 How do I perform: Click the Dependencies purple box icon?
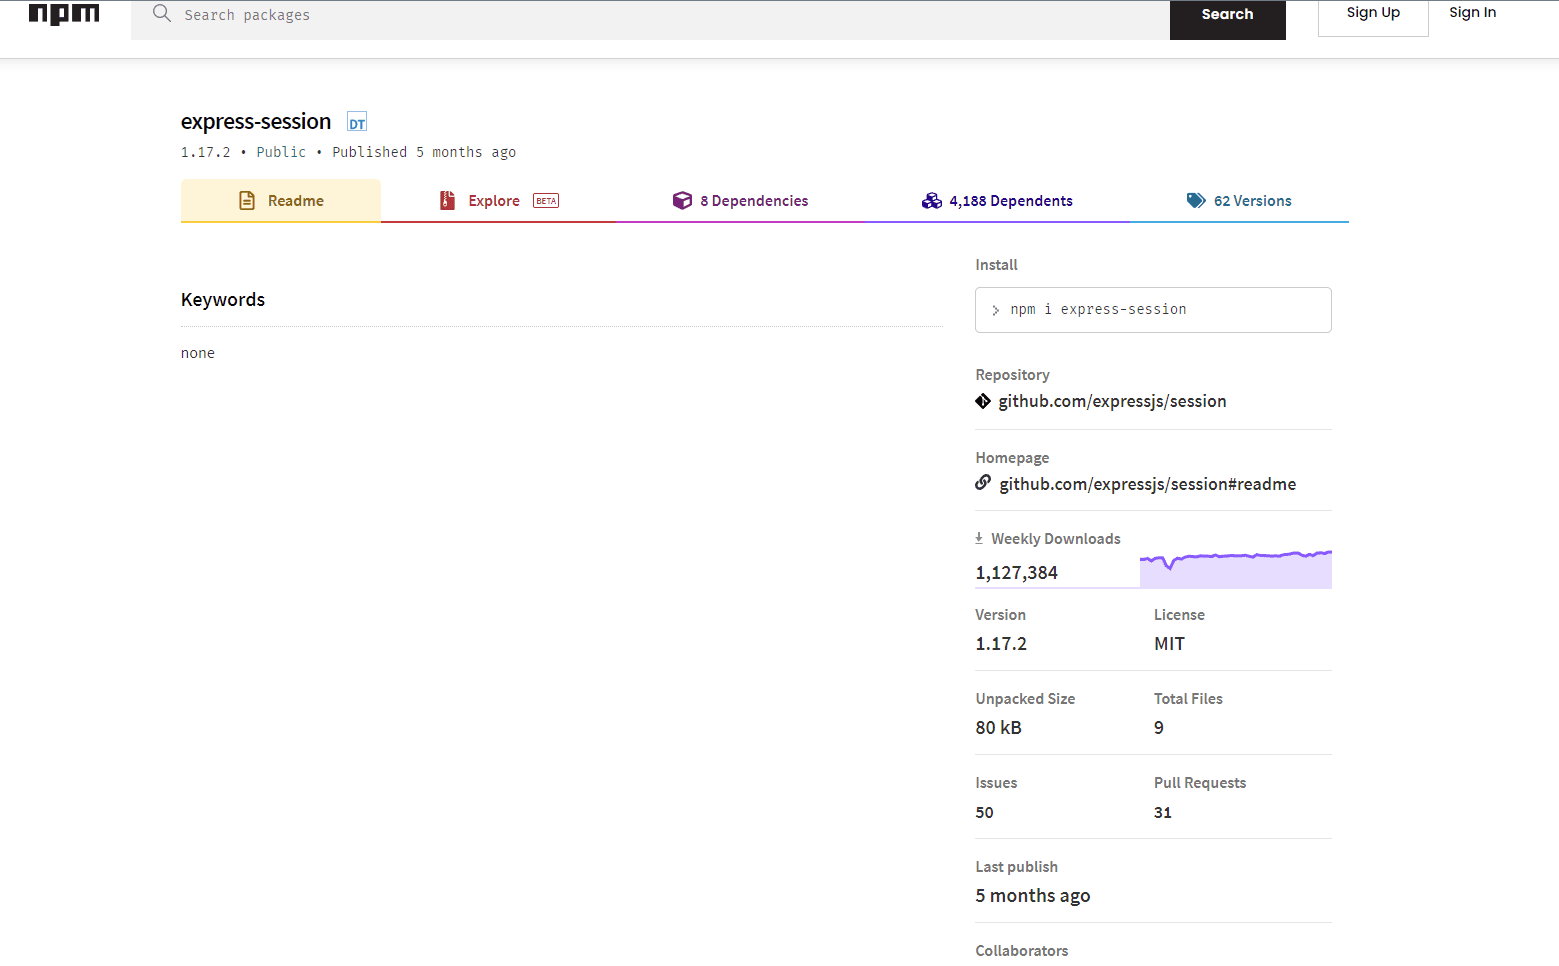coord(682,201)
